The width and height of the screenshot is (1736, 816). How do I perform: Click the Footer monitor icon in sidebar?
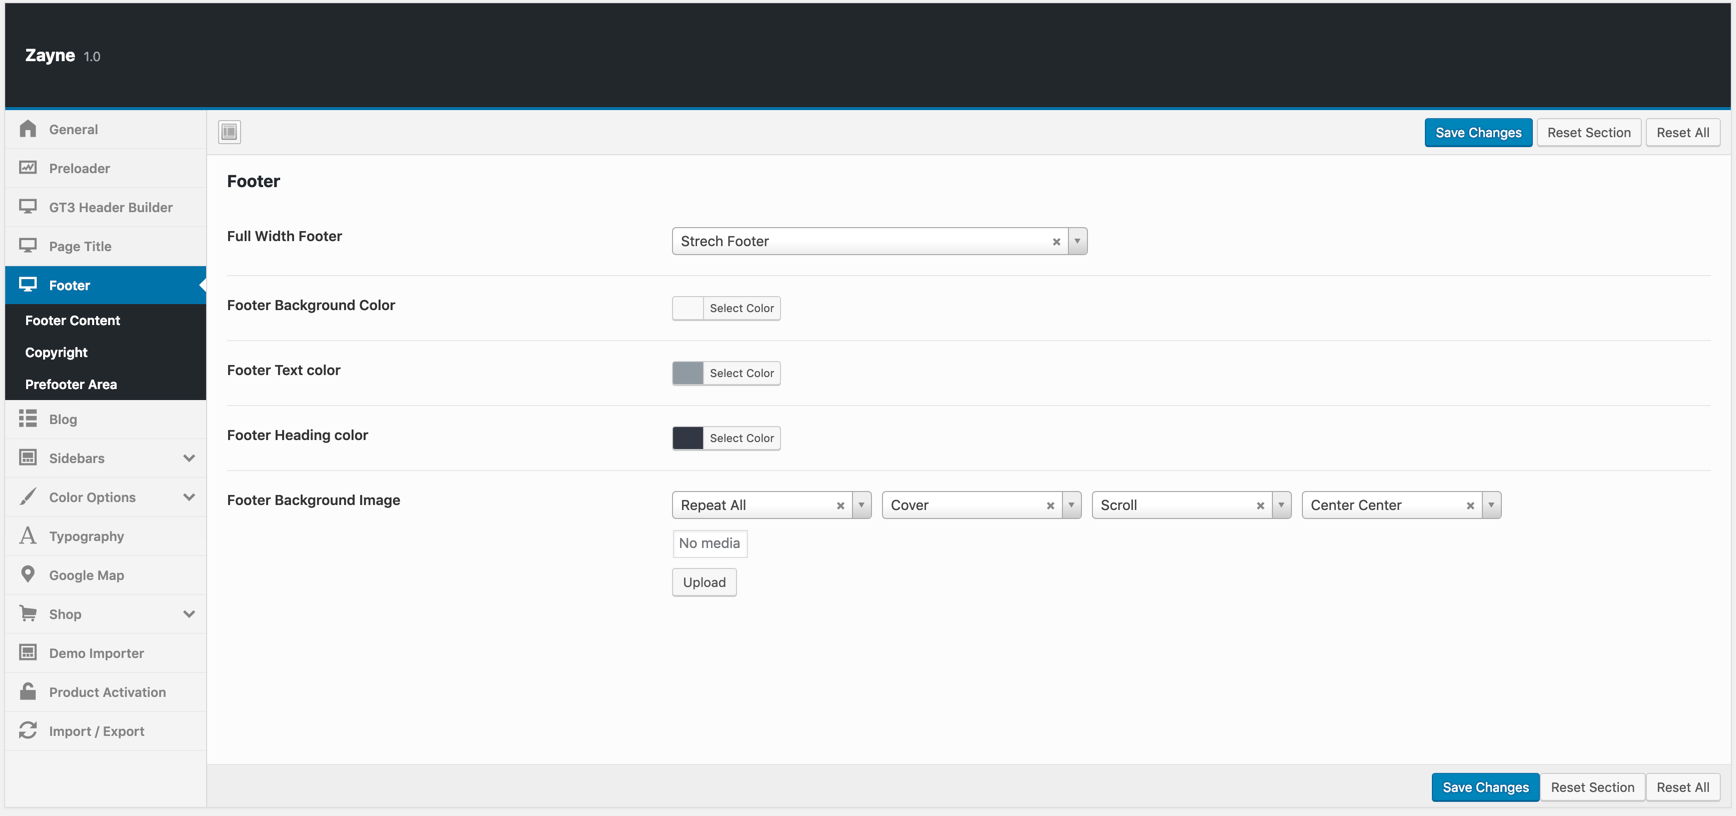pyautogui.click(x=28, y=285)
